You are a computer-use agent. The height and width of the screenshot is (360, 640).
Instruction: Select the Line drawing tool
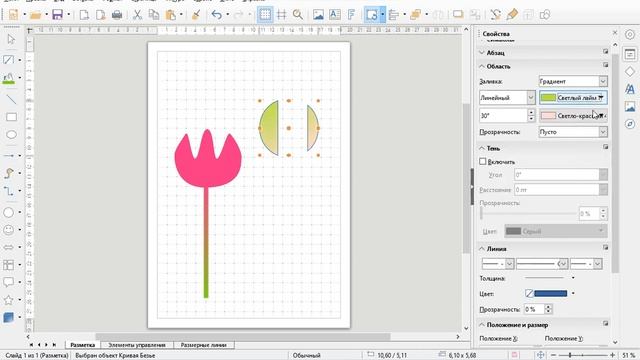click(11, 99)
